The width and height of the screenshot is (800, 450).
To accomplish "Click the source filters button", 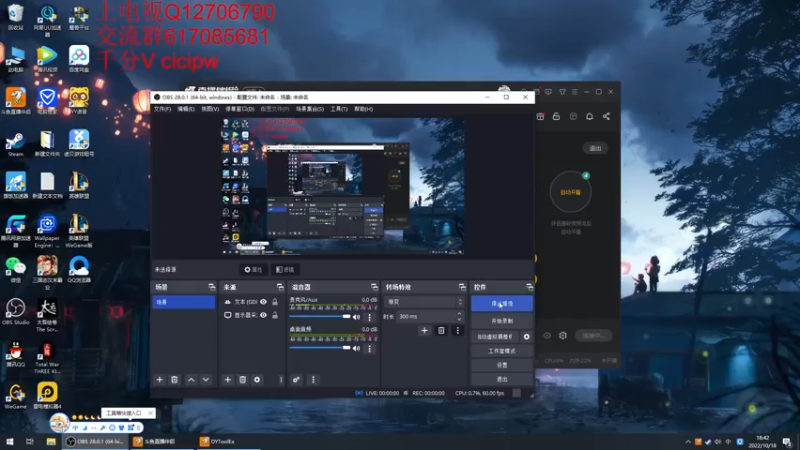I will (285, 269).
